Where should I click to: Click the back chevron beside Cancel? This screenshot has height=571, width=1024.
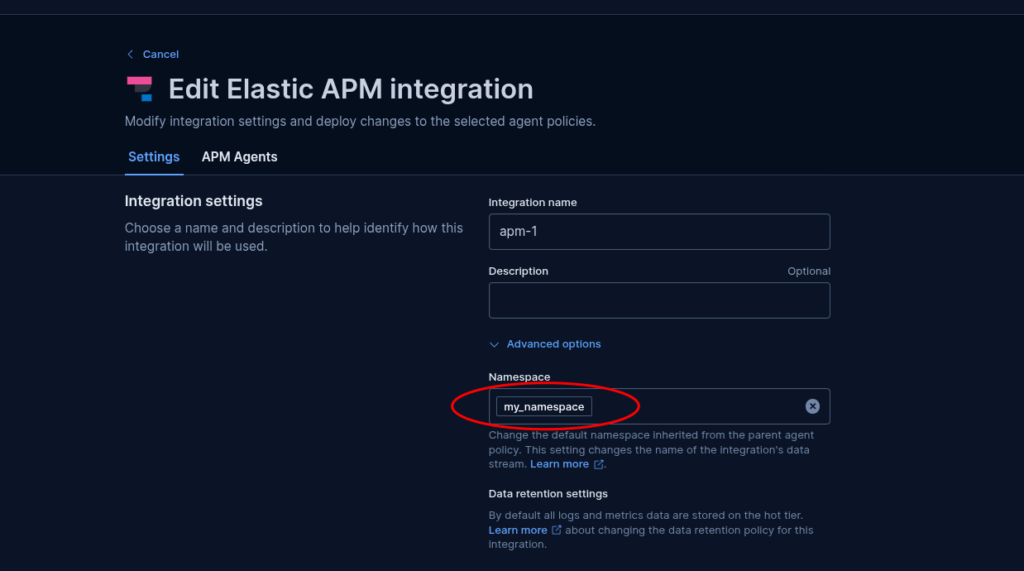(130, 54)
